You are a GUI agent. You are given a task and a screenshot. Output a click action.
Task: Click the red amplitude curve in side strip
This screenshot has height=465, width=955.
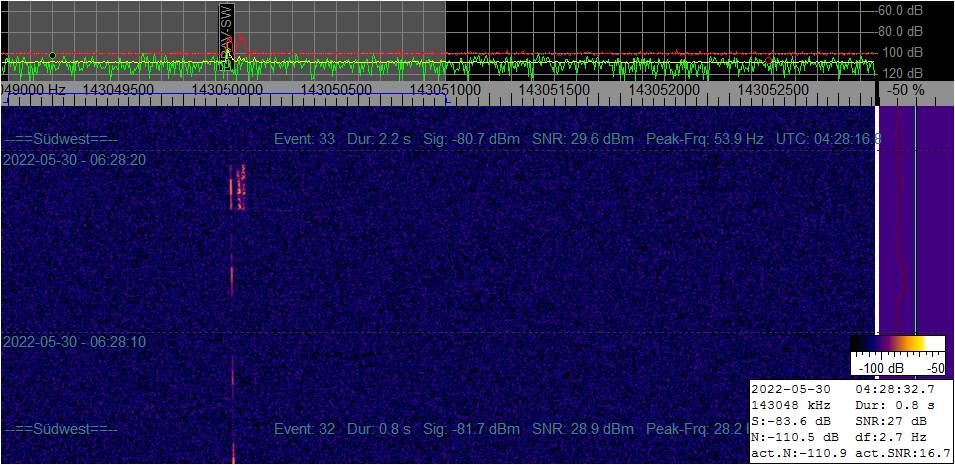(x=902, y=219)
